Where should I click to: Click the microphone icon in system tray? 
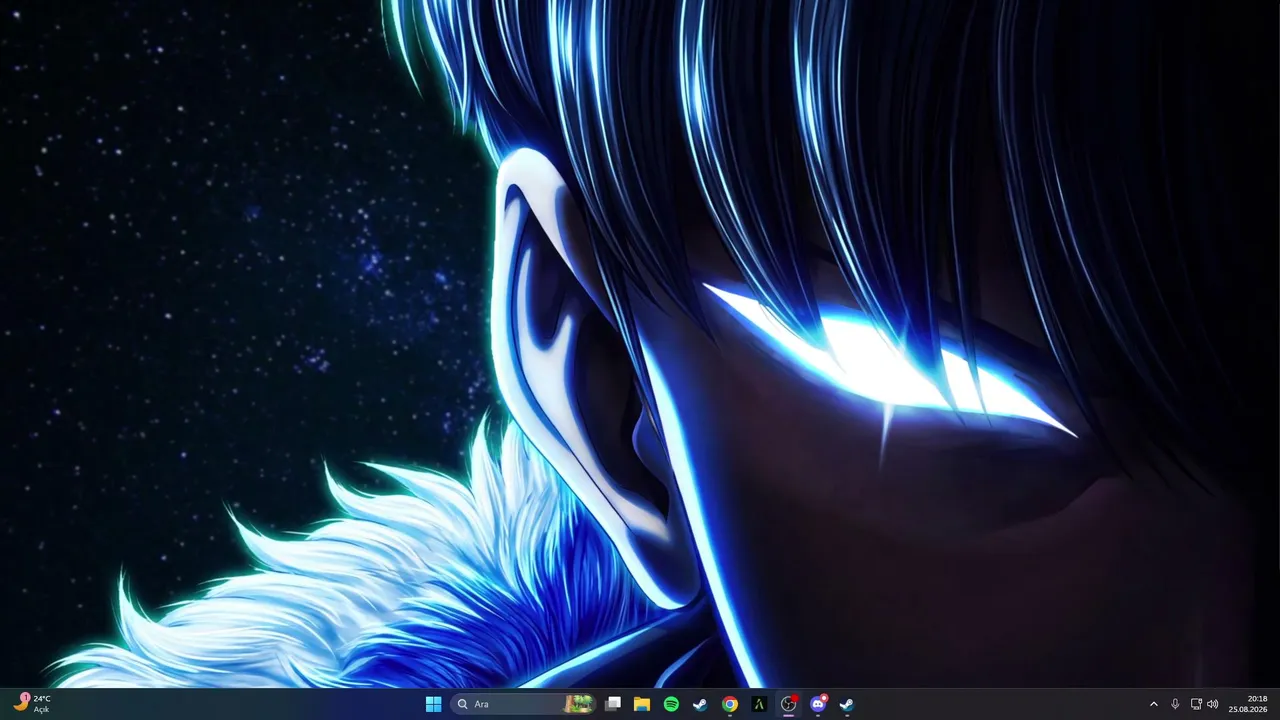click(x=1175, y=704)
